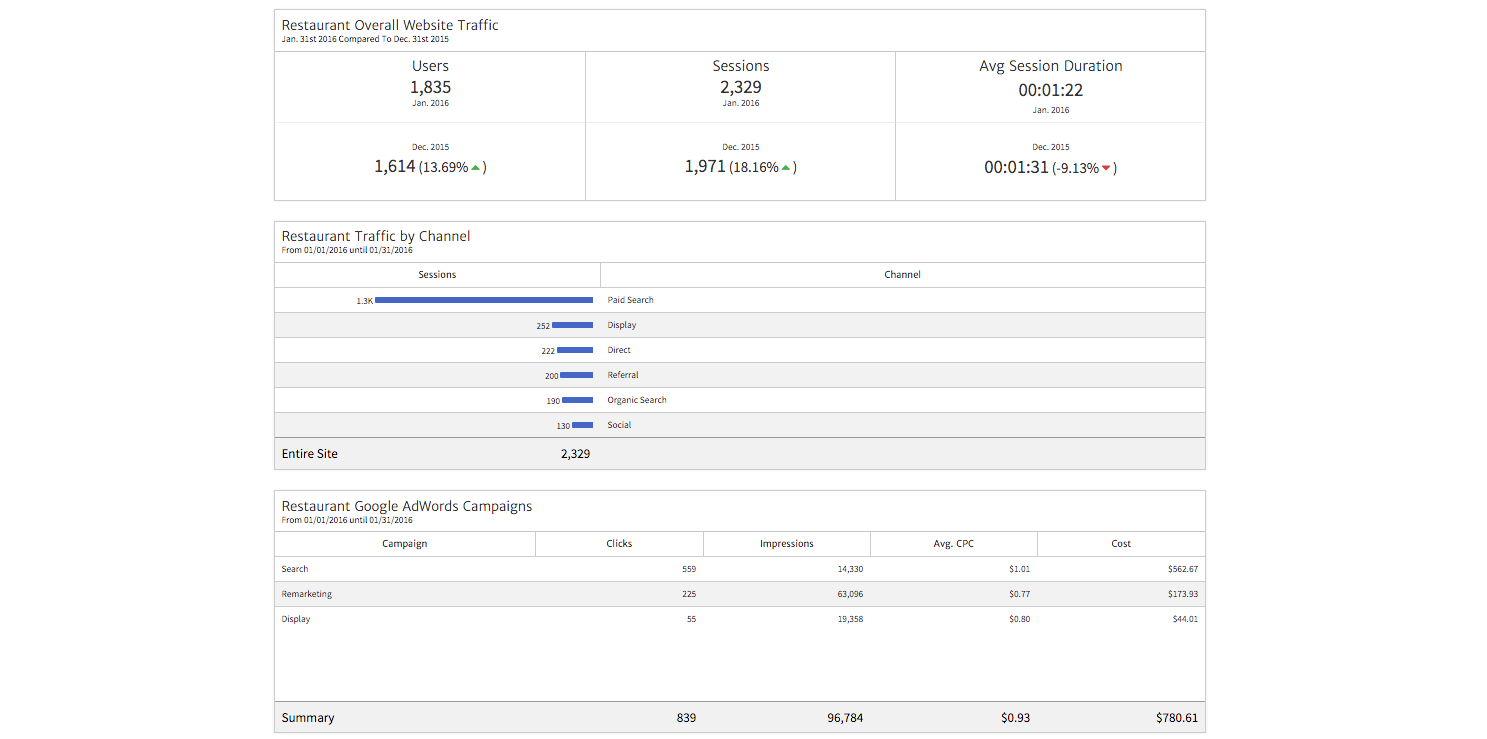Image resolution: width=1487 pixels, height=739 pixels.
Task: Click the Campaign column header
Action: 405,544
